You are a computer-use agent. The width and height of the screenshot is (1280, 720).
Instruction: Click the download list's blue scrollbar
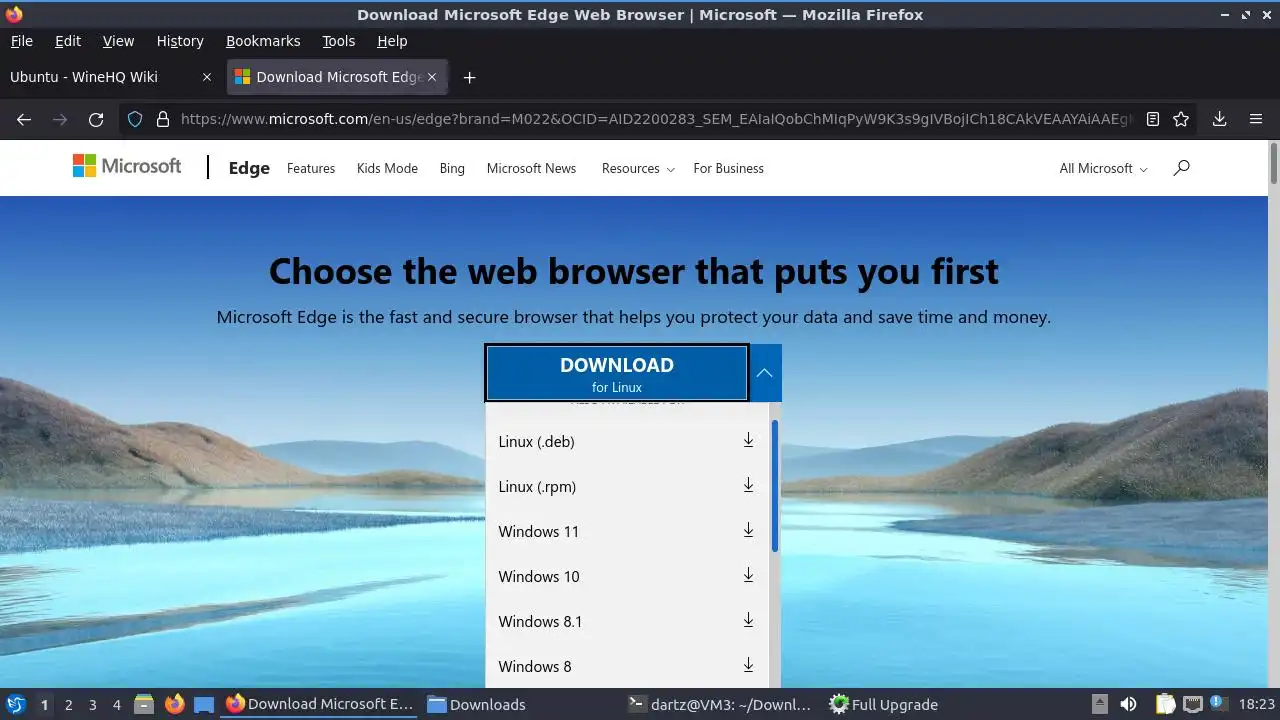click(775, 486)
